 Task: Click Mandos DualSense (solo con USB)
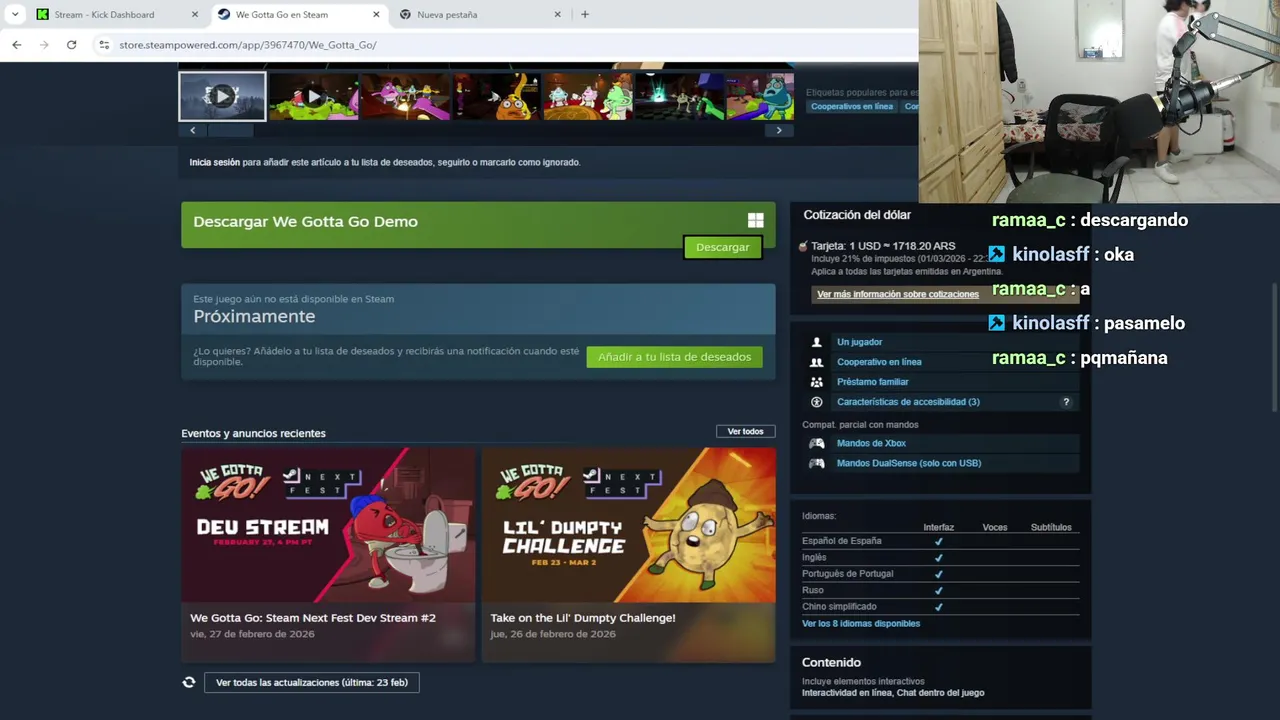pyautogui.click(x=909, y=463)
